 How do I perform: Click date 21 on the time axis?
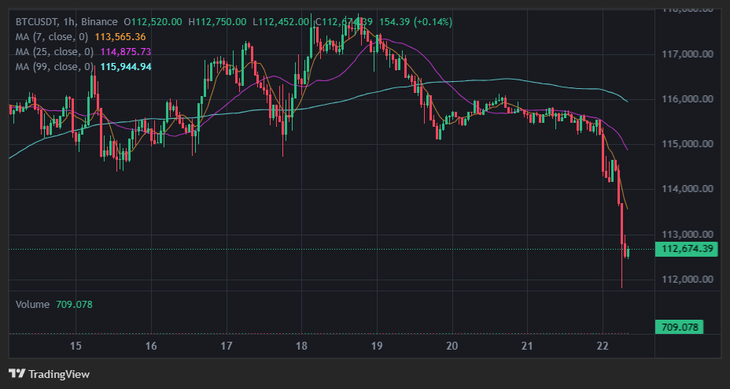tap(527, 346)
